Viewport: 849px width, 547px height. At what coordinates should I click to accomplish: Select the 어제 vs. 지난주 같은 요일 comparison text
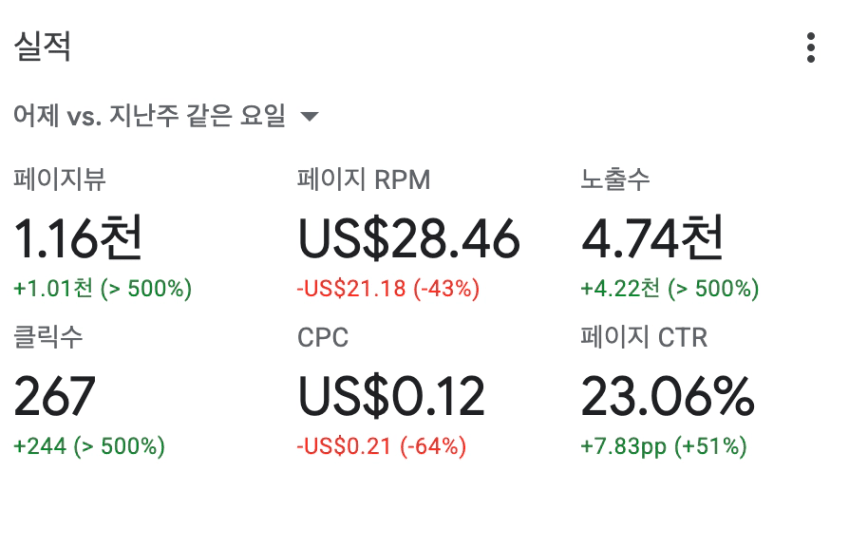coord(149,115)
